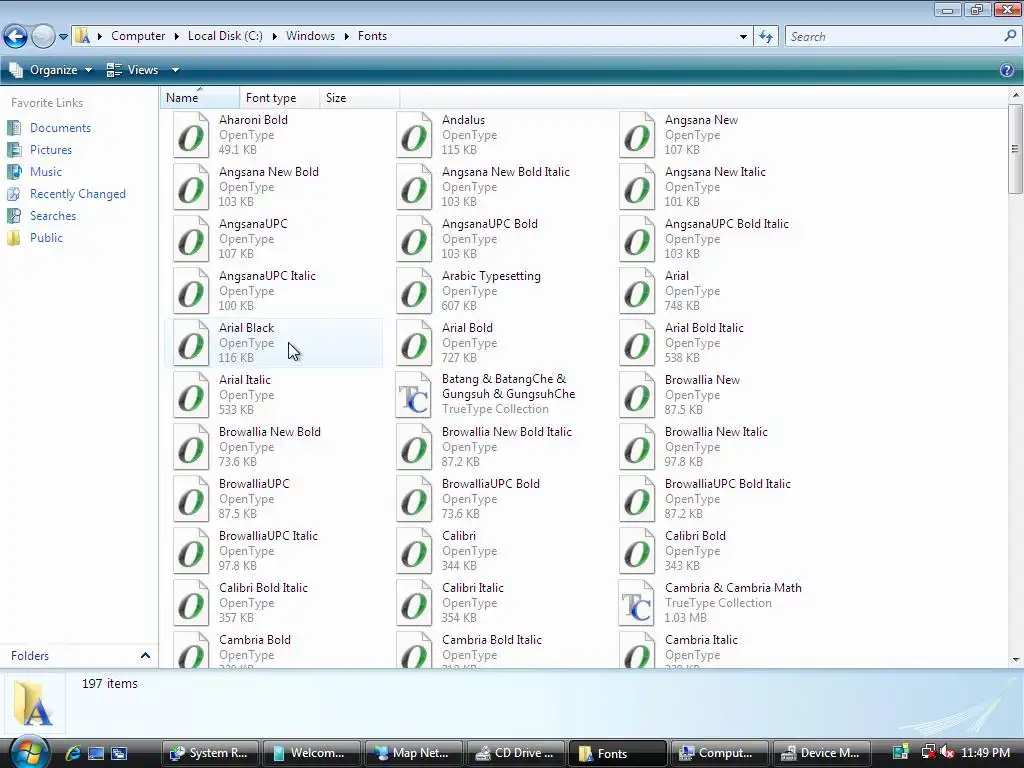The height and width of the screenshot is (768, 1024).
Task: Click the AngsanaUPC Bold font icon
Action: pos(414,239)
